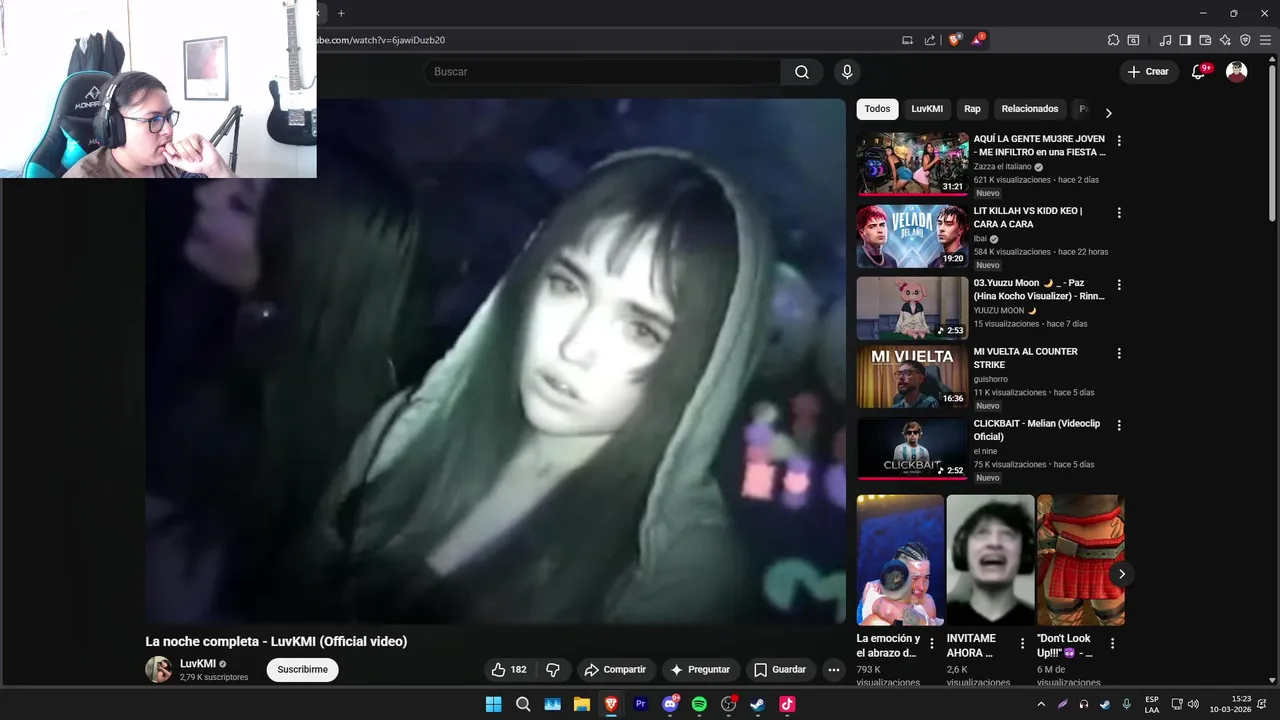Click the Suscribirme button
Screen dimensions: 1280x720
pos(302,670)
